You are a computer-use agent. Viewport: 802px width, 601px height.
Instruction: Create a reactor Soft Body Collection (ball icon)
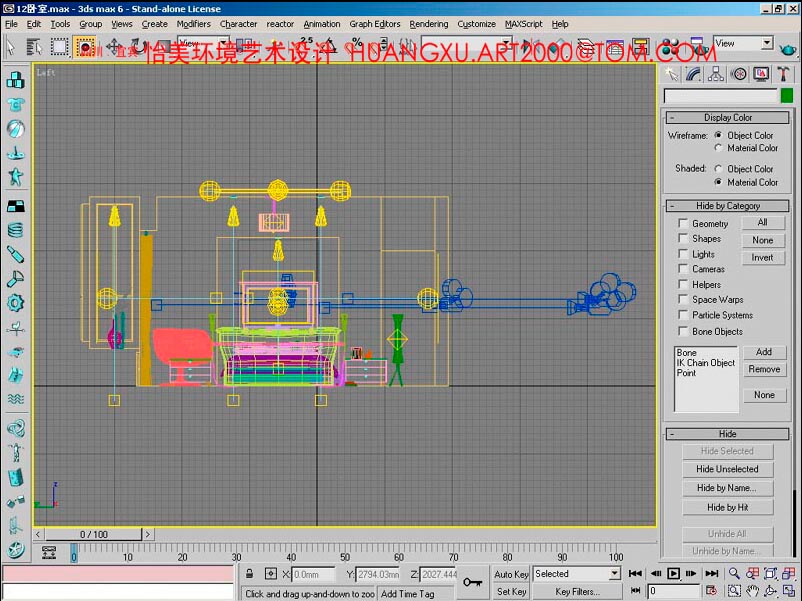click(15, 129)
